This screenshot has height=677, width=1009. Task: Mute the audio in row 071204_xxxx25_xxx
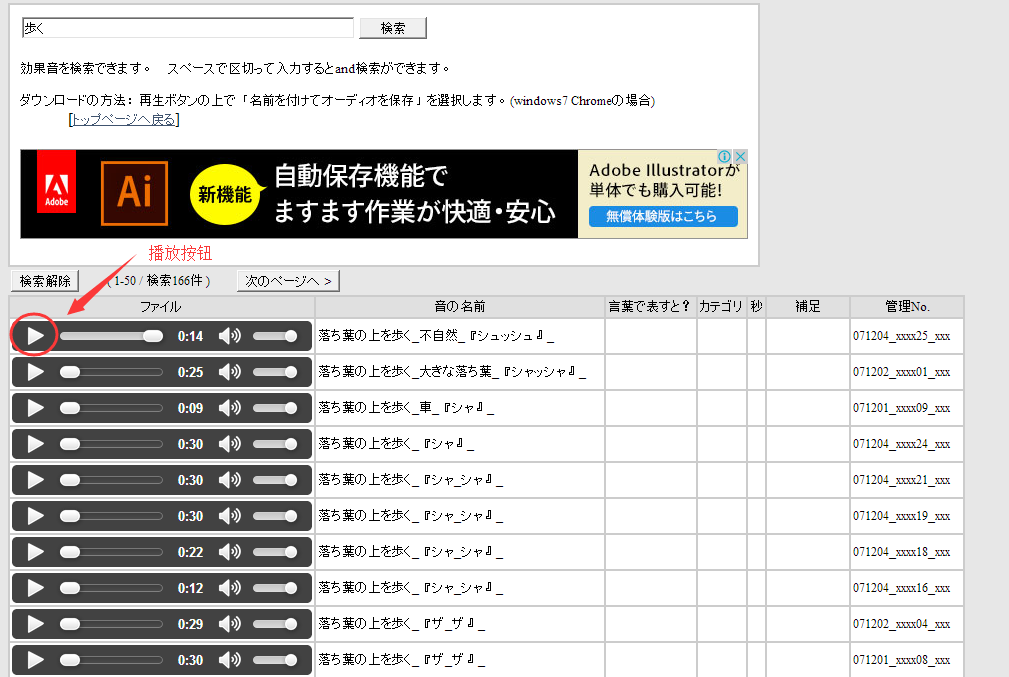click(230, 336)
